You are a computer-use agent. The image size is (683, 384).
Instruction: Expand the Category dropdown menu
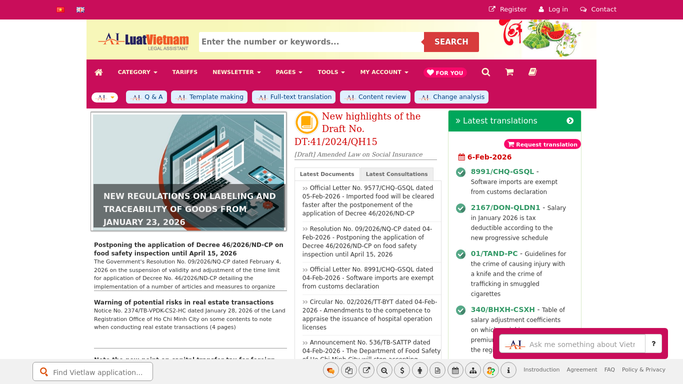click(137, 72)
